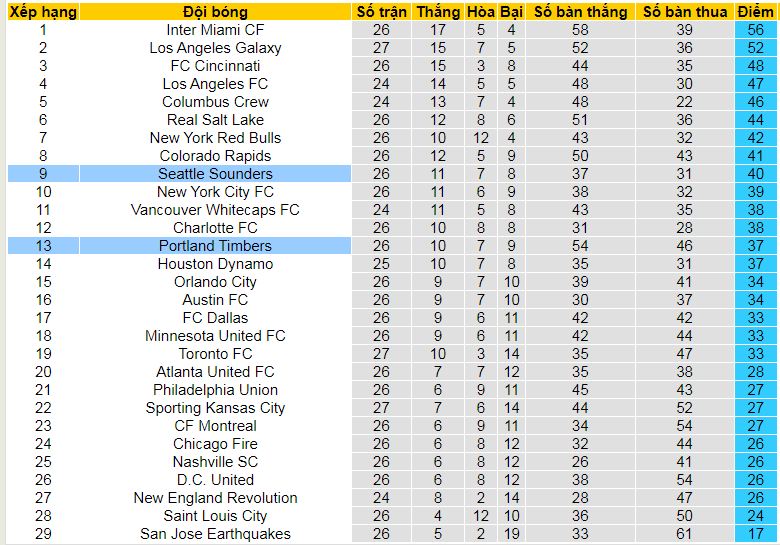Click the Thắng column header
Screen dimensions: 780x545
438,12
